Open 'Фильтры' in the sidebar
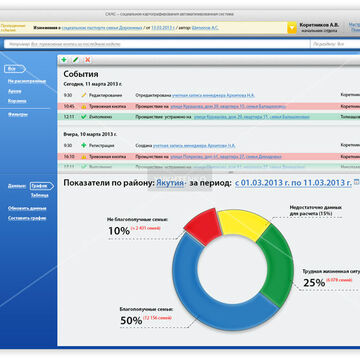This screenshot has height=360, width=360. click(18, 115)
